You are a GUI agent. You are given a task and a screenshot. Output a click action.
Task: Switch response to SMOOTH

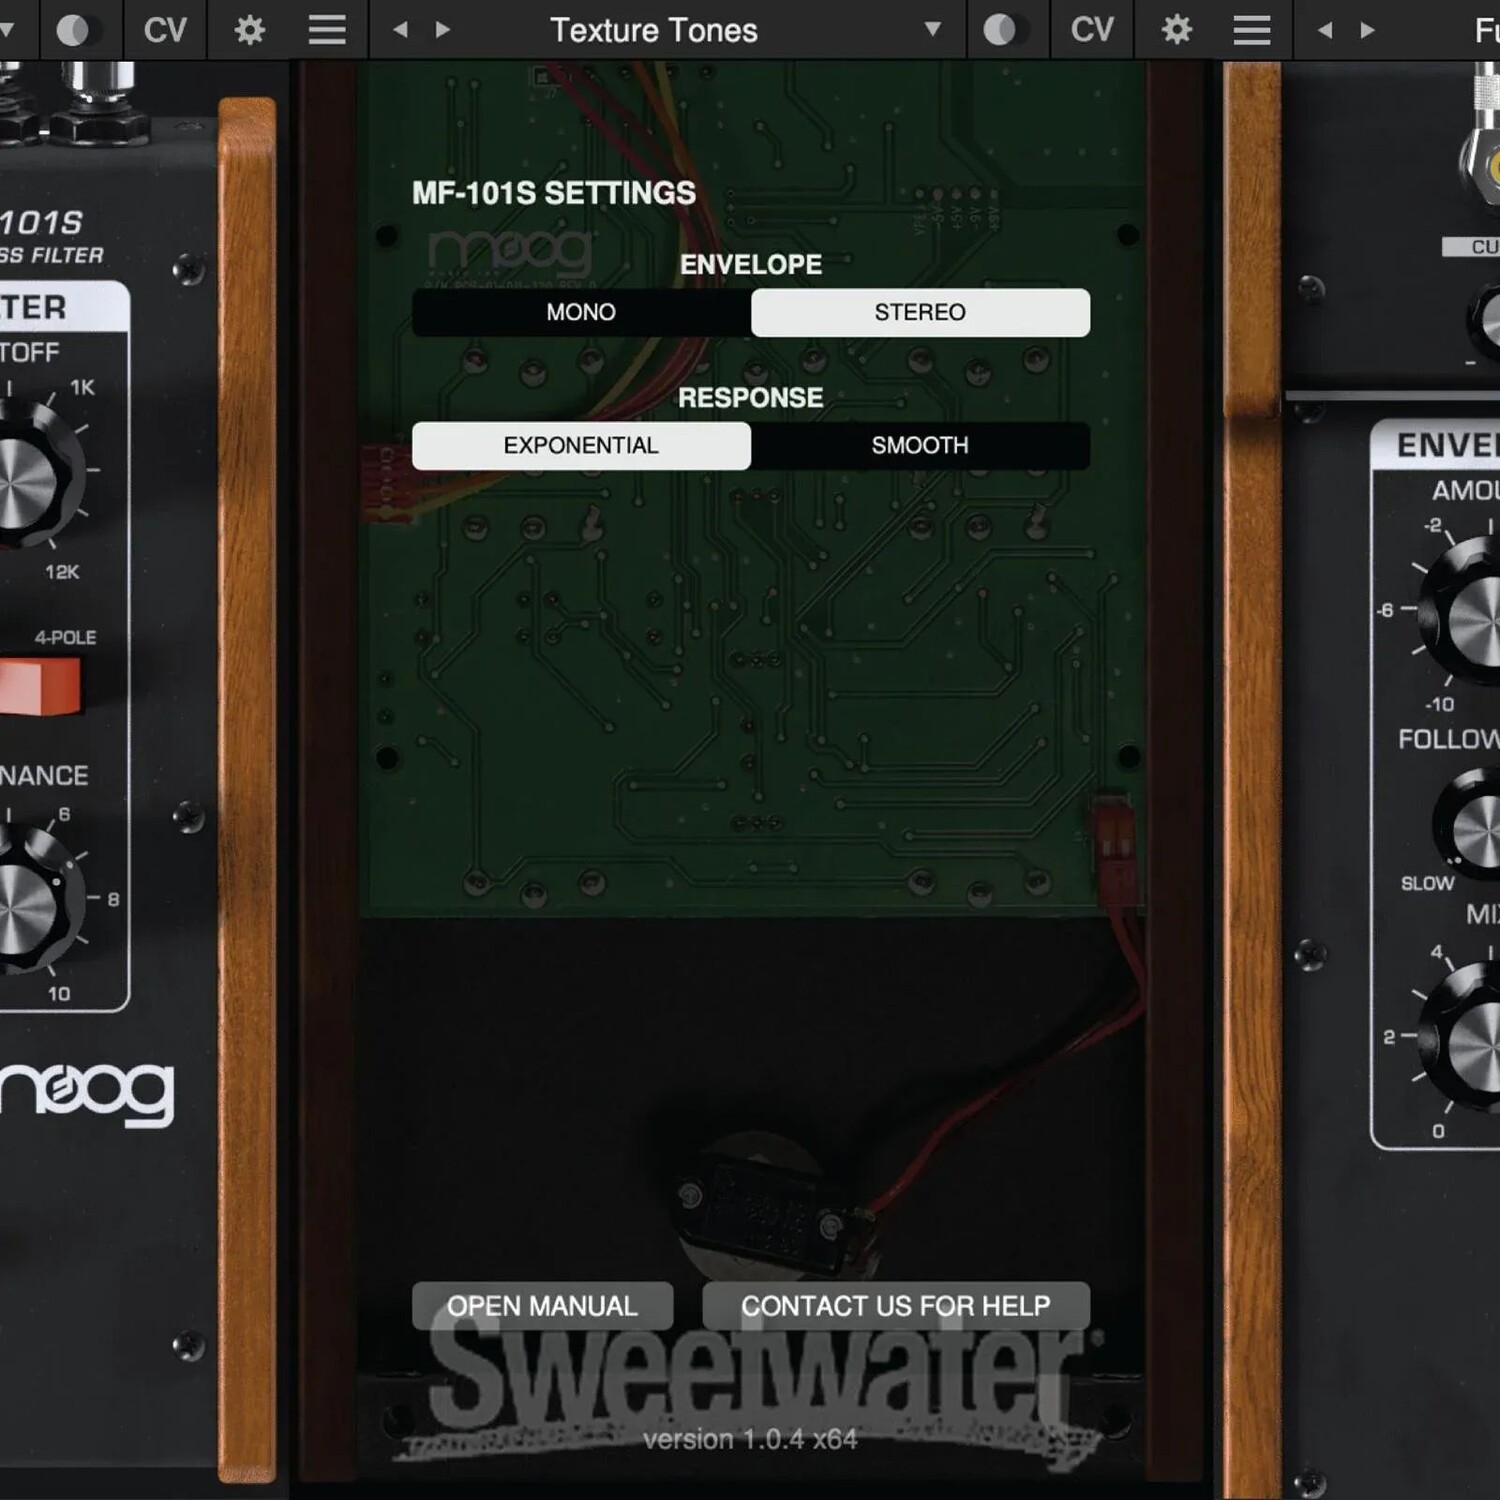920,445
